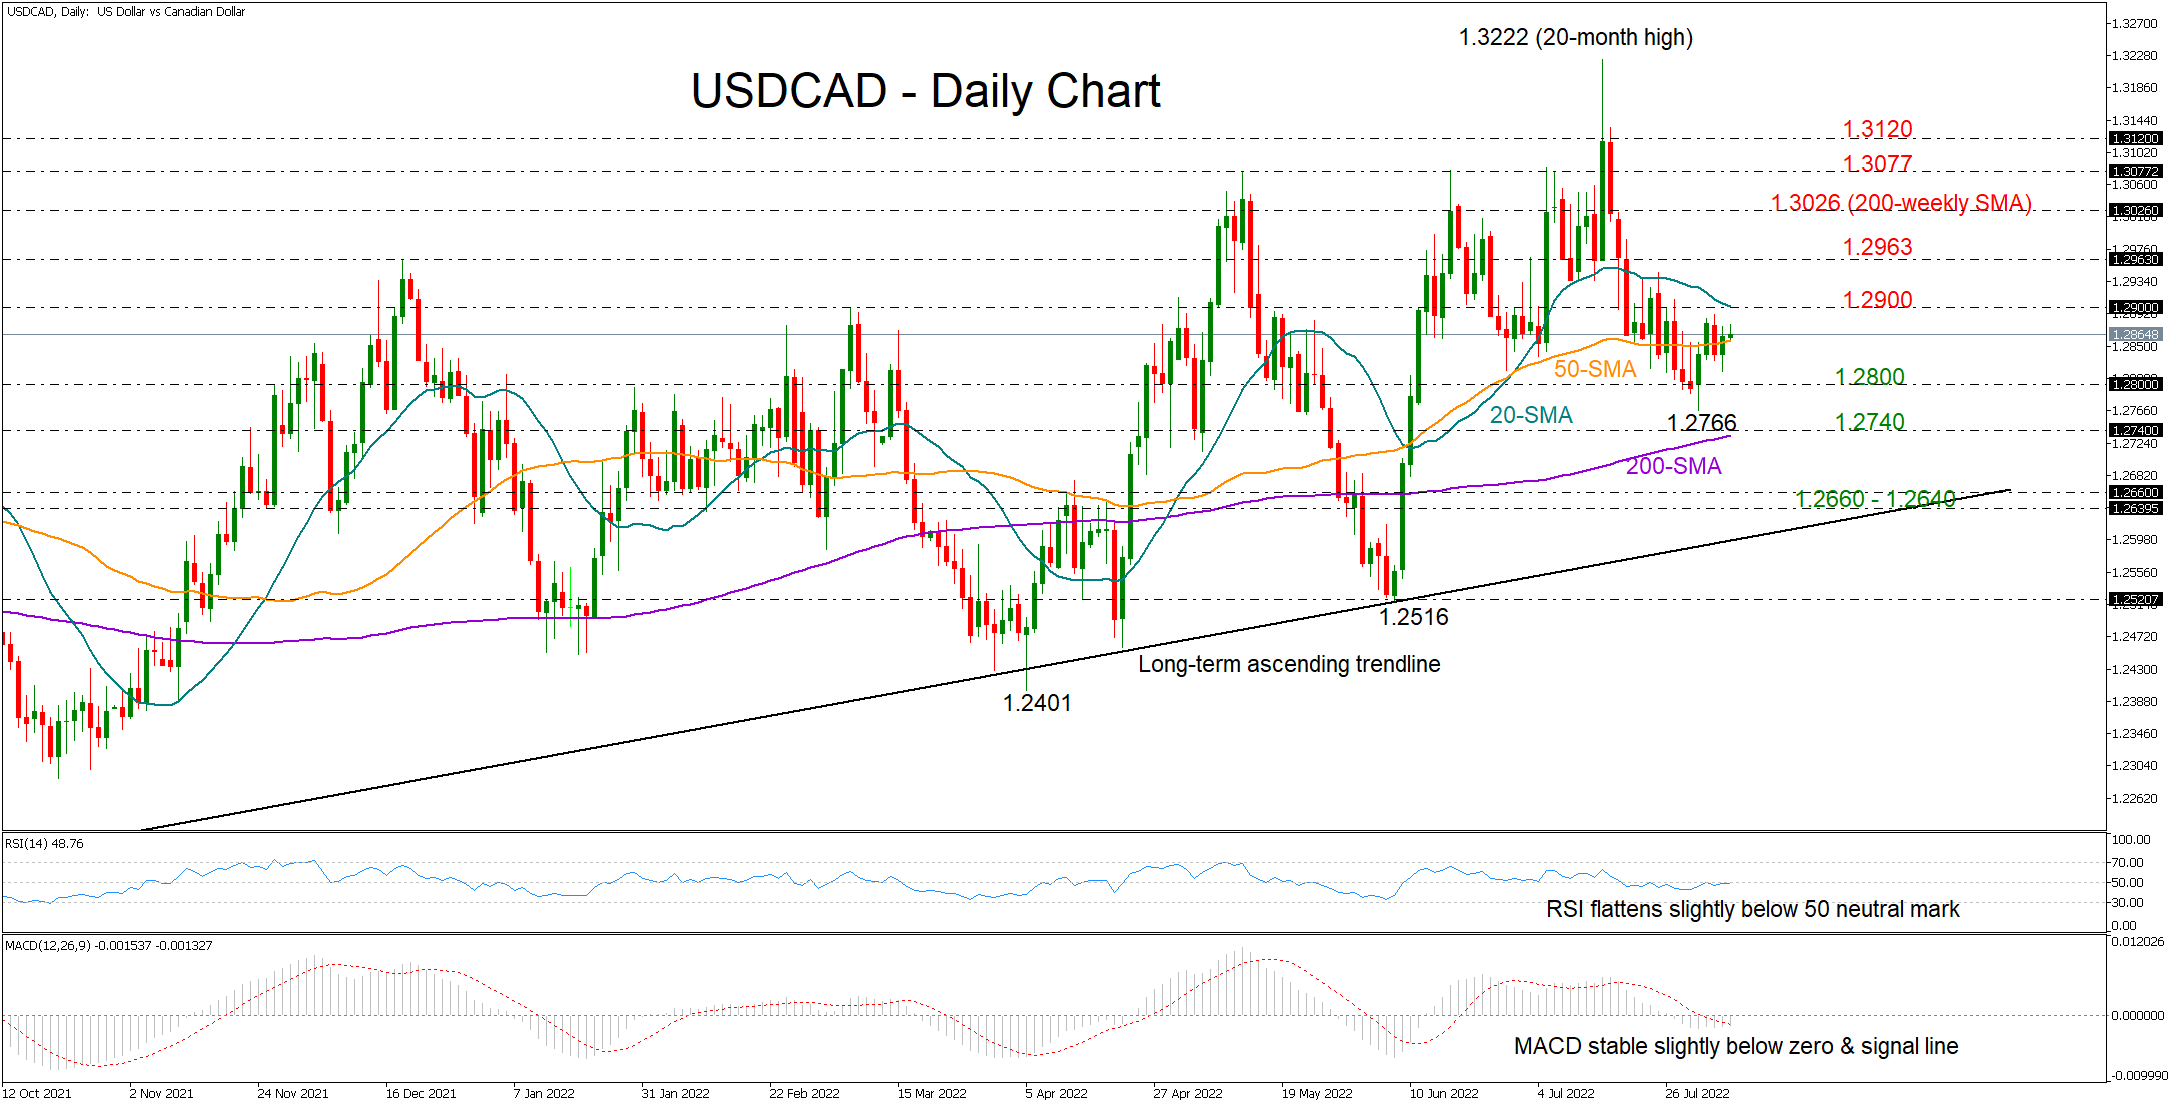Click the 26 Jul 2022 date on time axis
The image size is (2176, 1106).
[x=1696, y=1093]
